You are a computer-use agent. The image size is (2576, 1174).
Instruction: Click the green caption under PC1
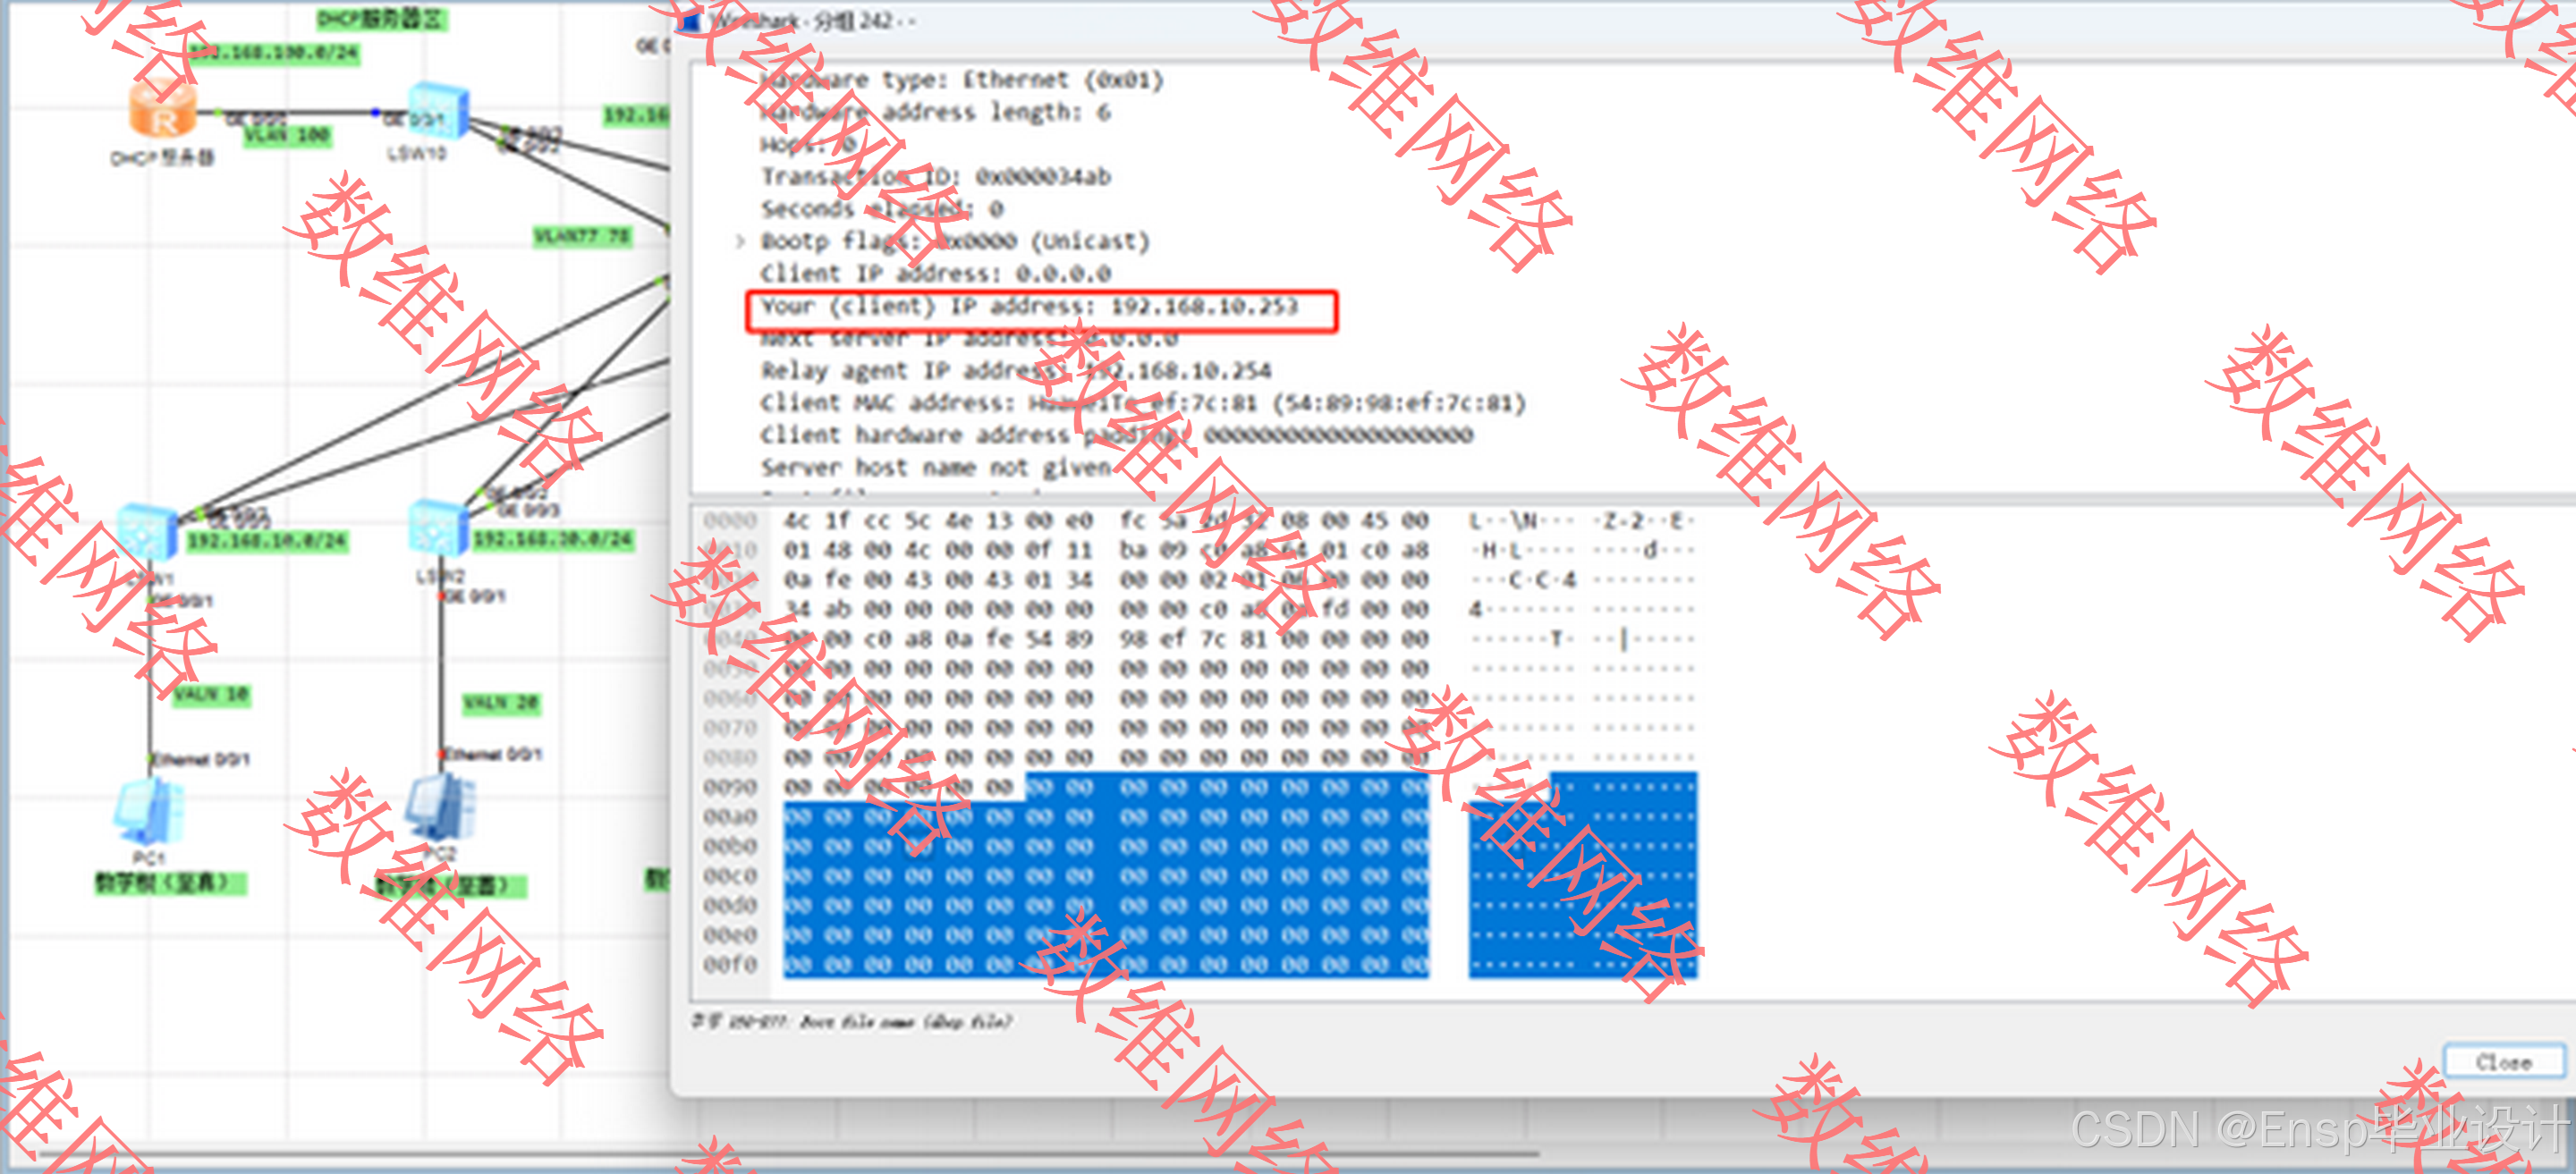click(170, 883)
